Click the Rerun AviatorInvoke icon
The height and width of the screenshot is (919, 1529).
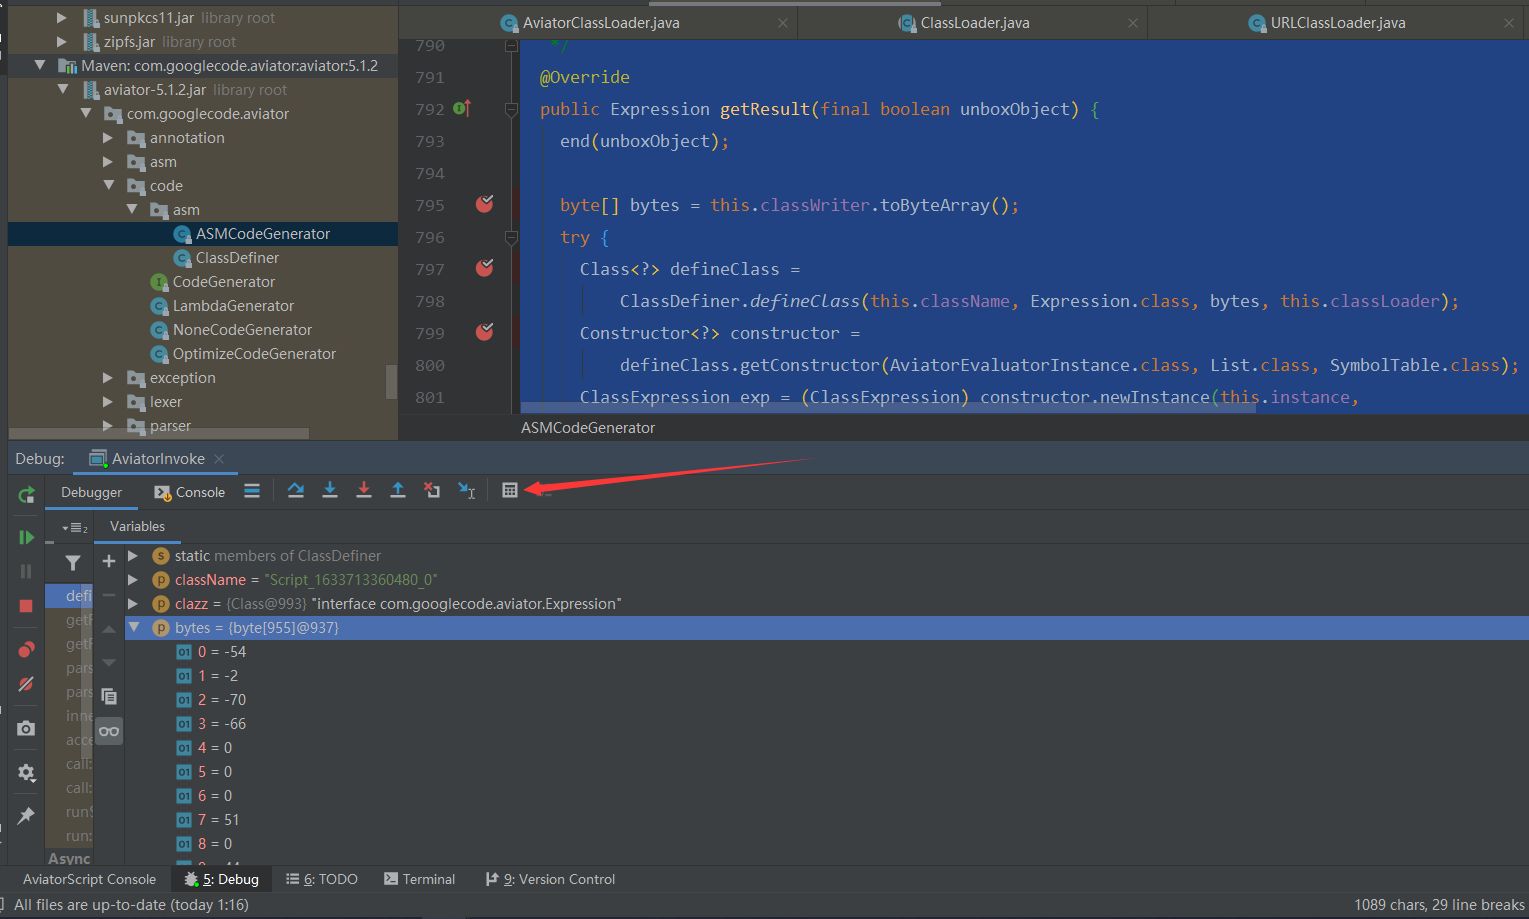(x=26, y=494)
